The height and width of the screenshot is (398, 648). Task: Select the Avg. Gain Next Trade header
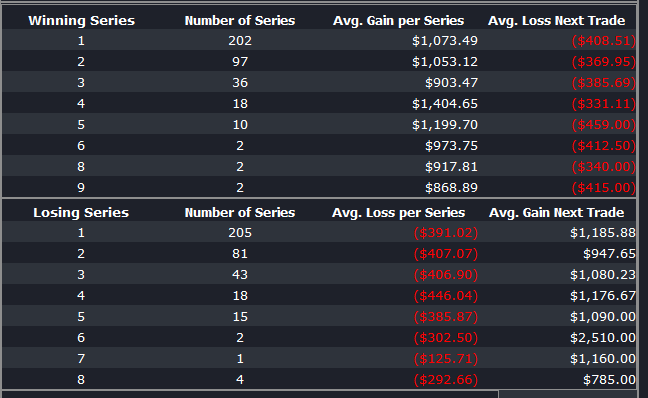556,212
